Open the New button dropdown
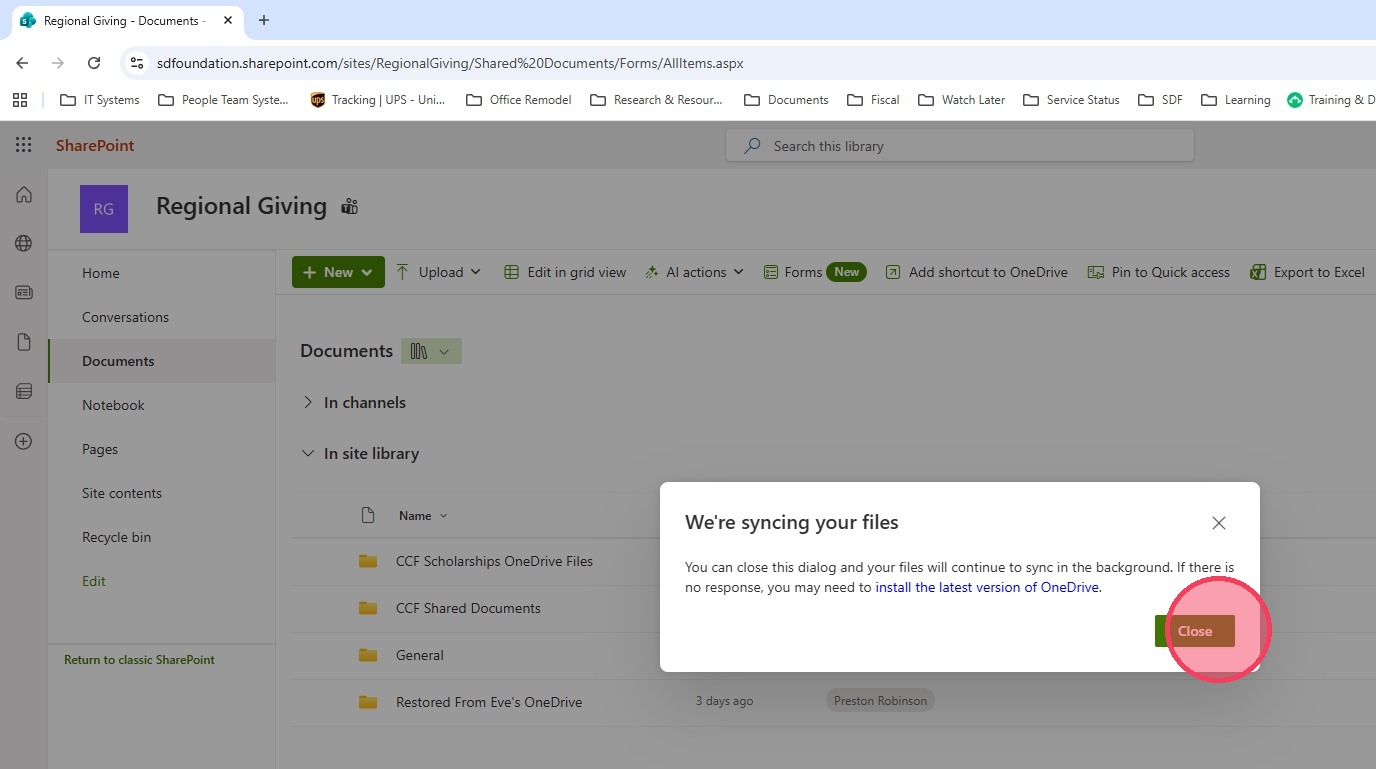Viewport: 1376px width, 769px height. pyautogui.click(x=338, y=272)
